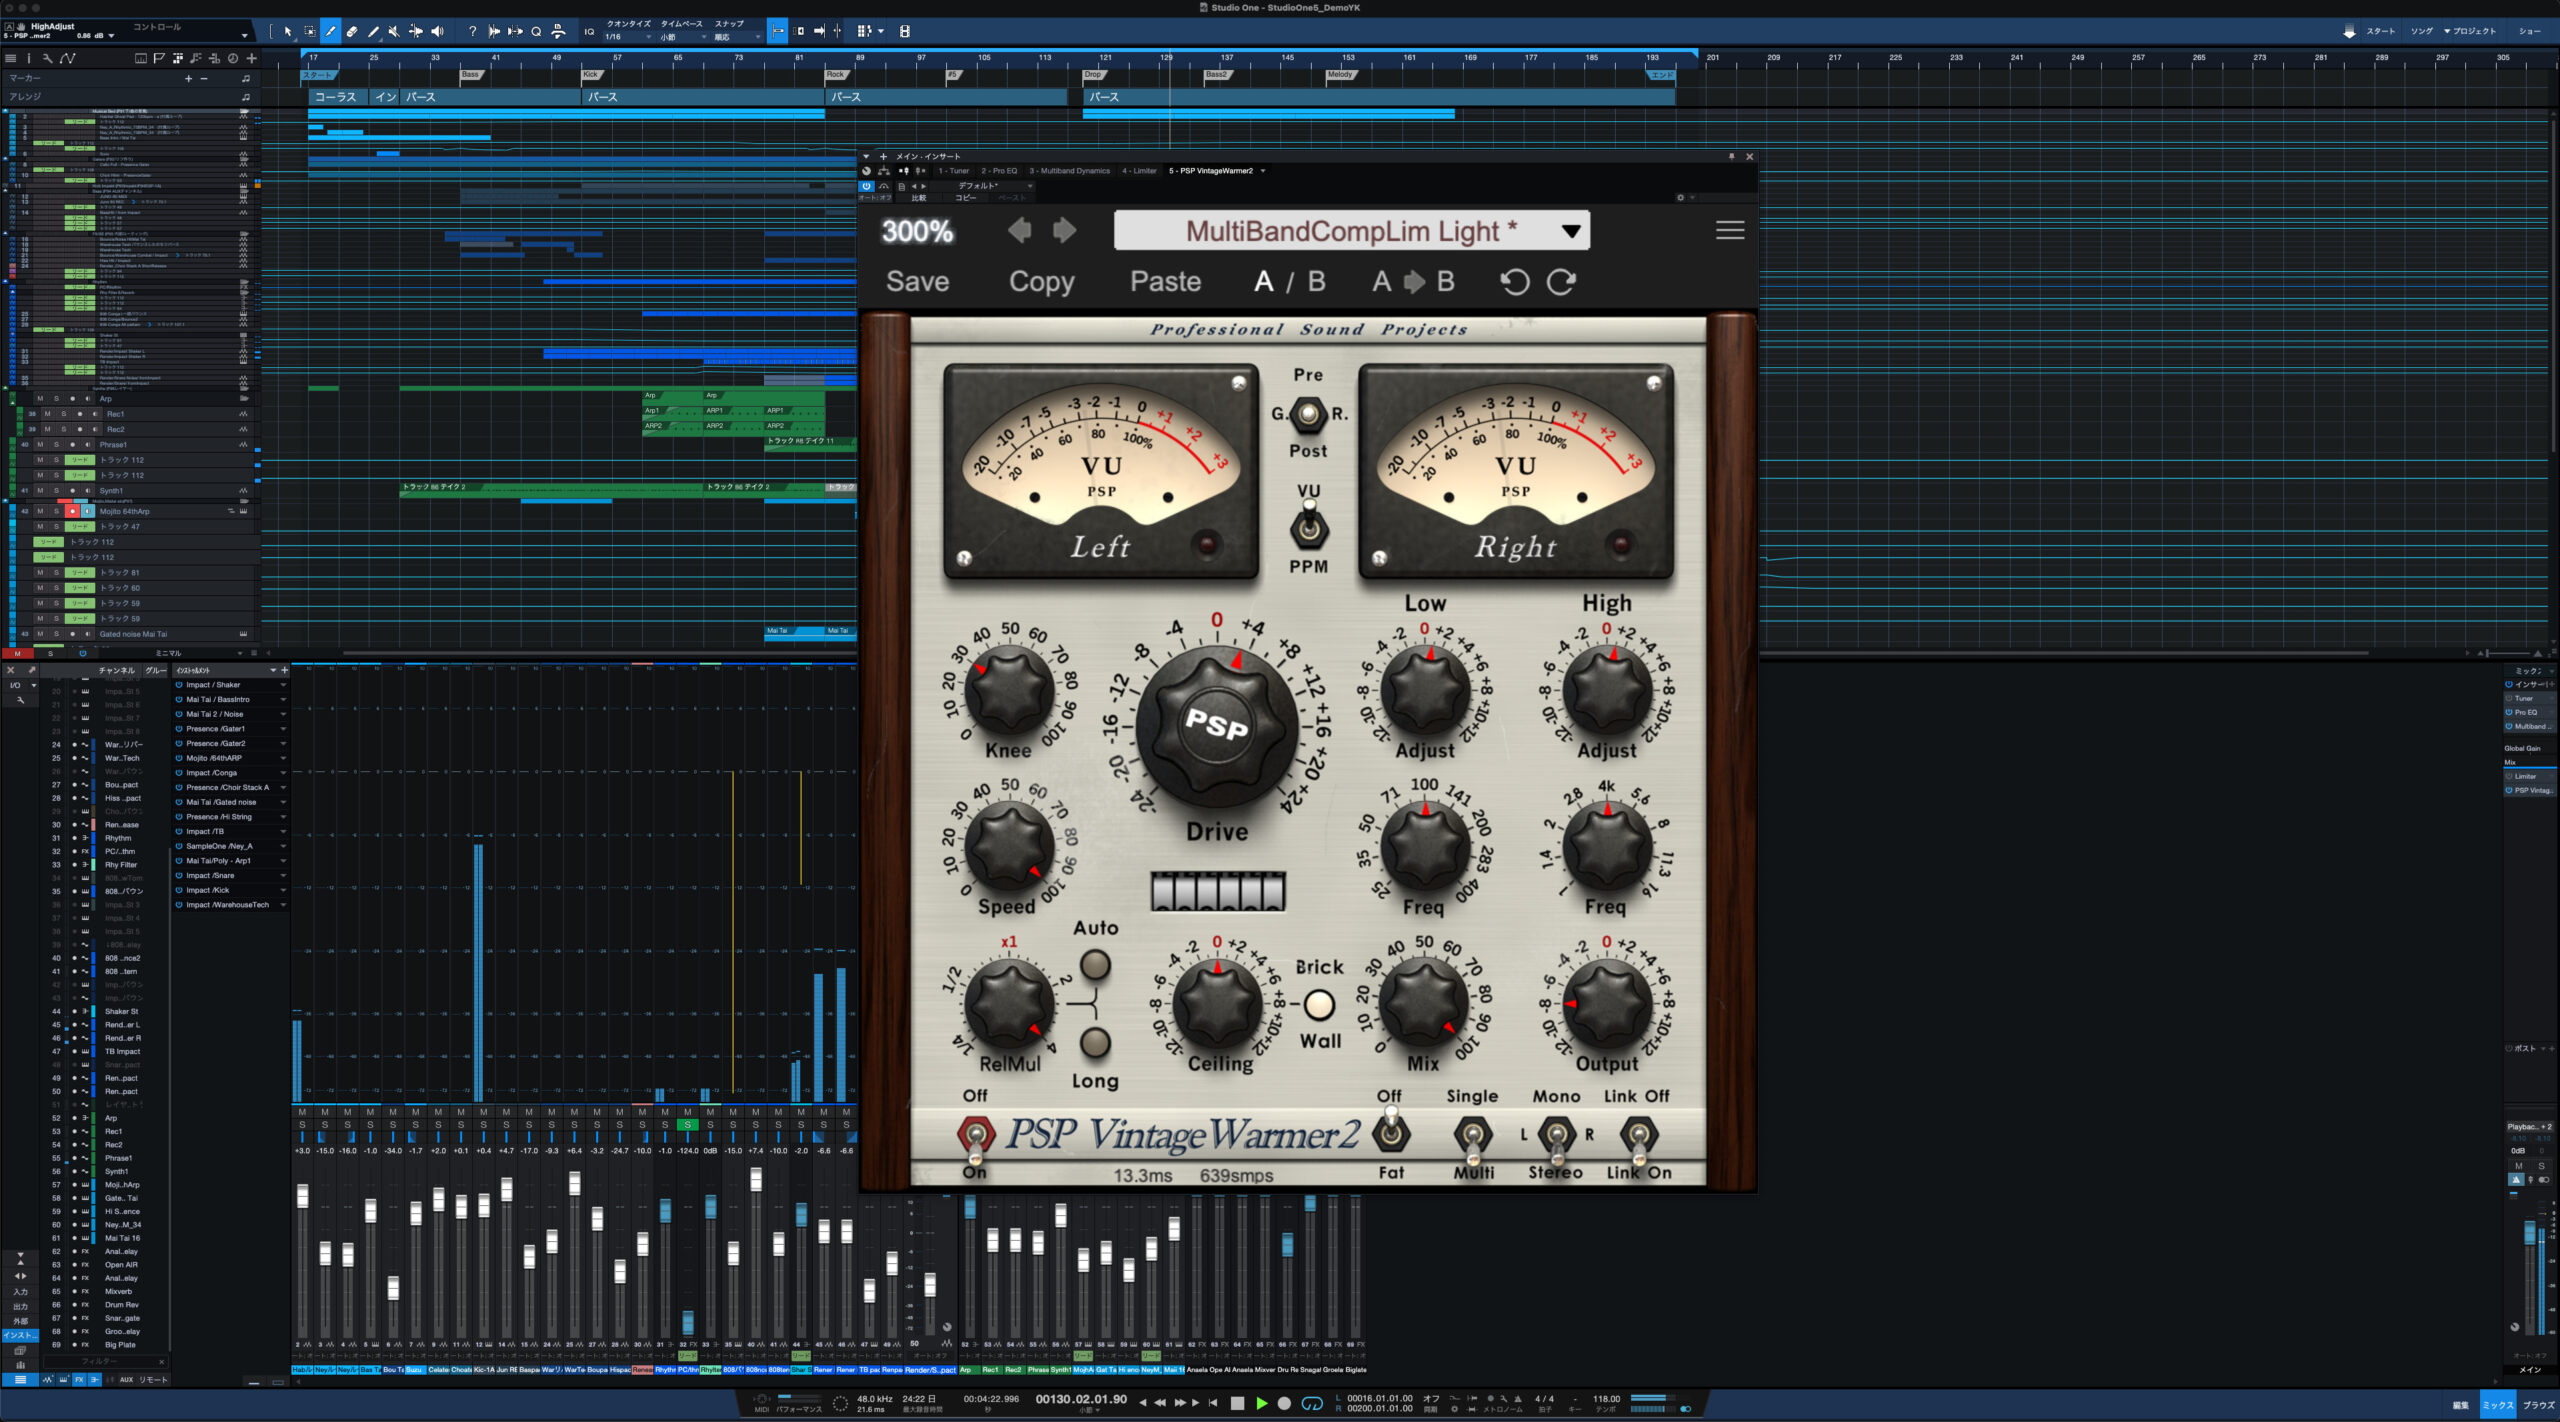Go to the previous preset with left arrow
Viewport: 2560px width, 1422px height.
pos(1019,231)
